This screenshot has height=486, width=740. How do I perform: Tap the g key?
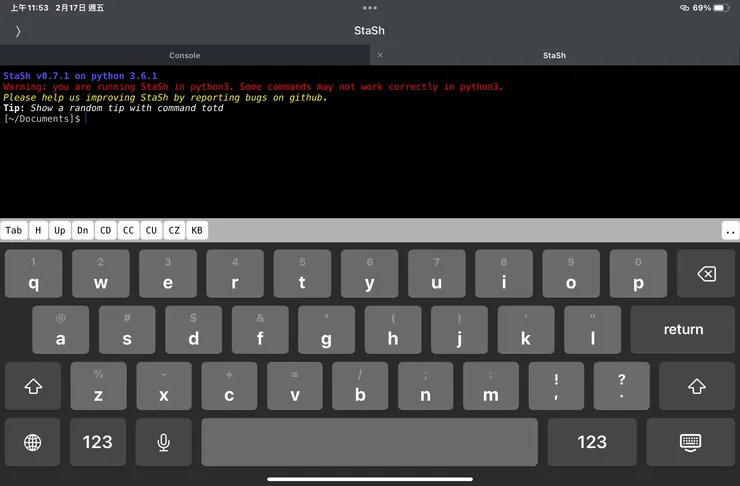coord(326,330)
